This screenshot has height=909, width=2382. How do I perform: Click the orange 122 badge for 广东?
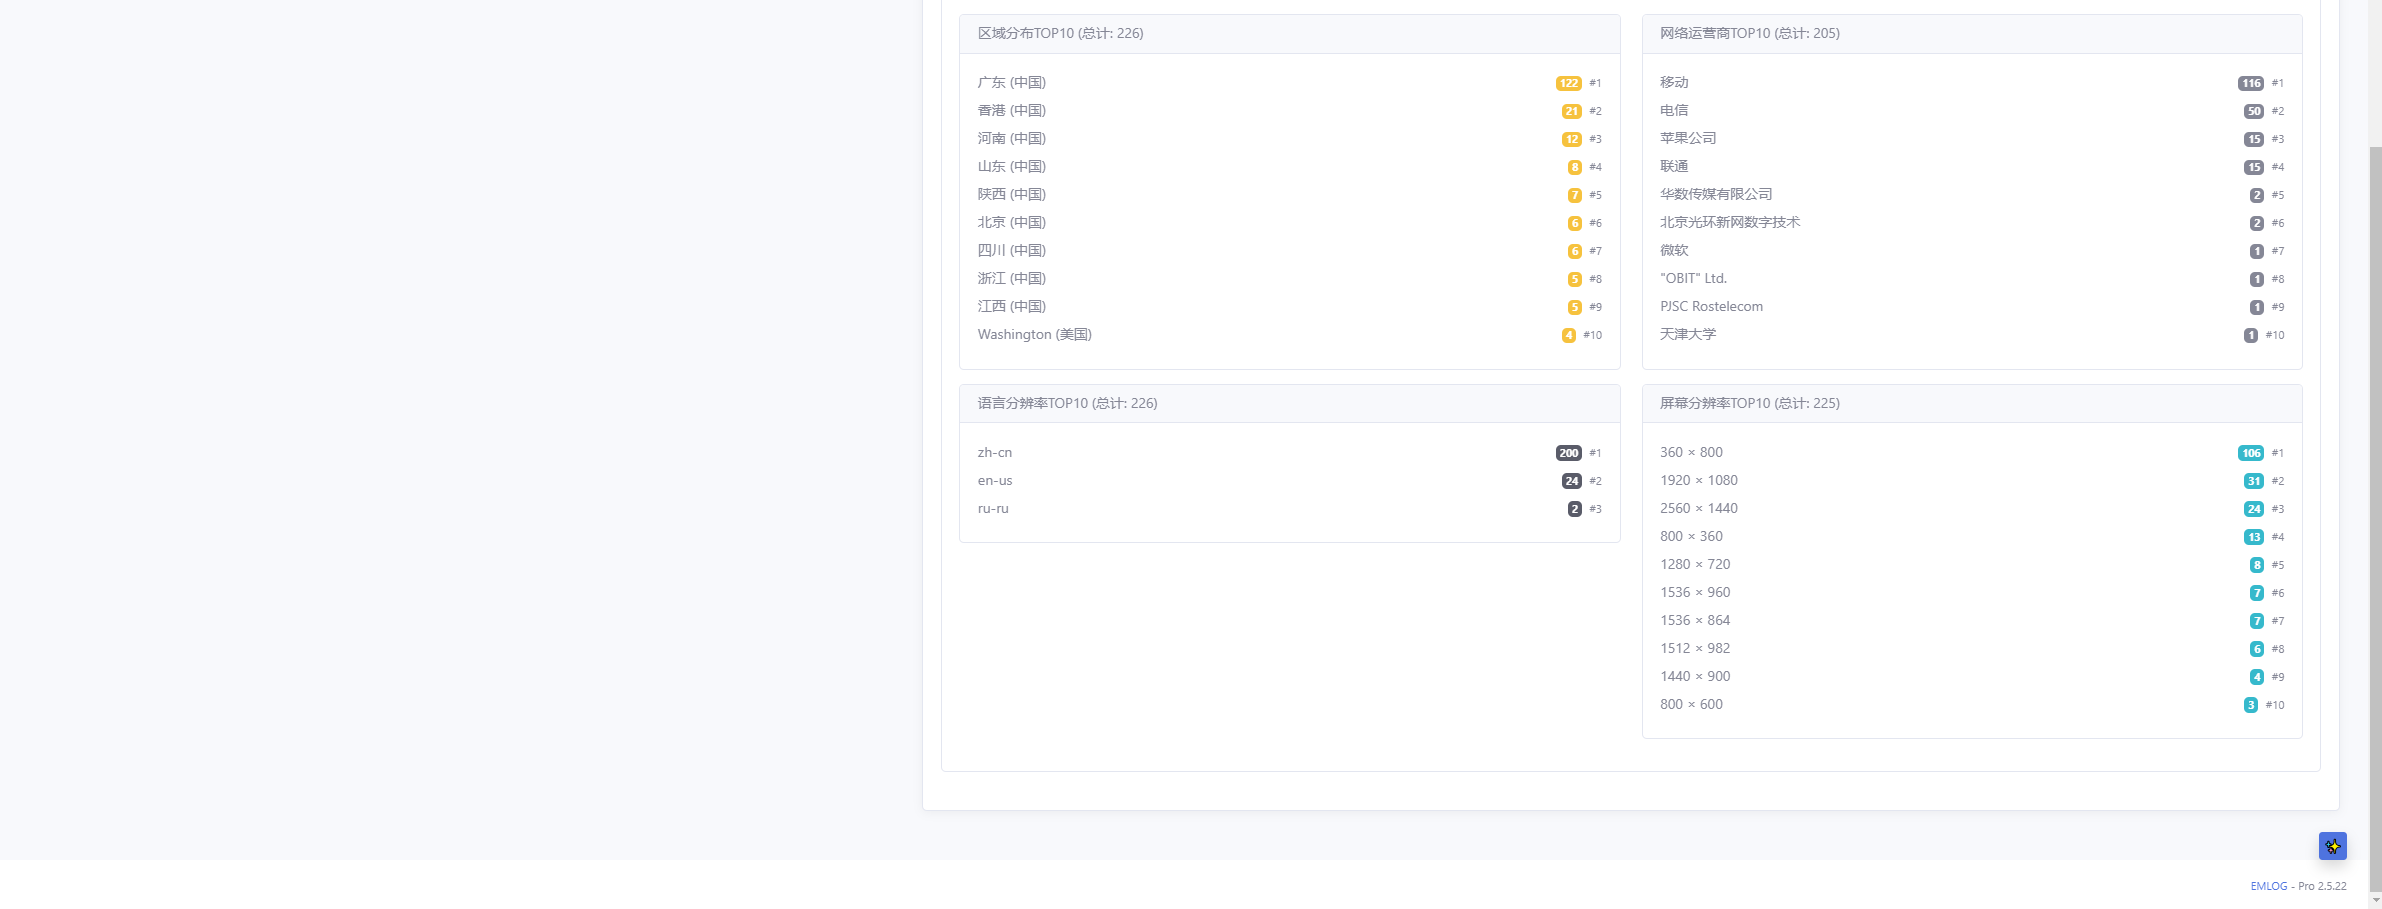coord(1568,83)
